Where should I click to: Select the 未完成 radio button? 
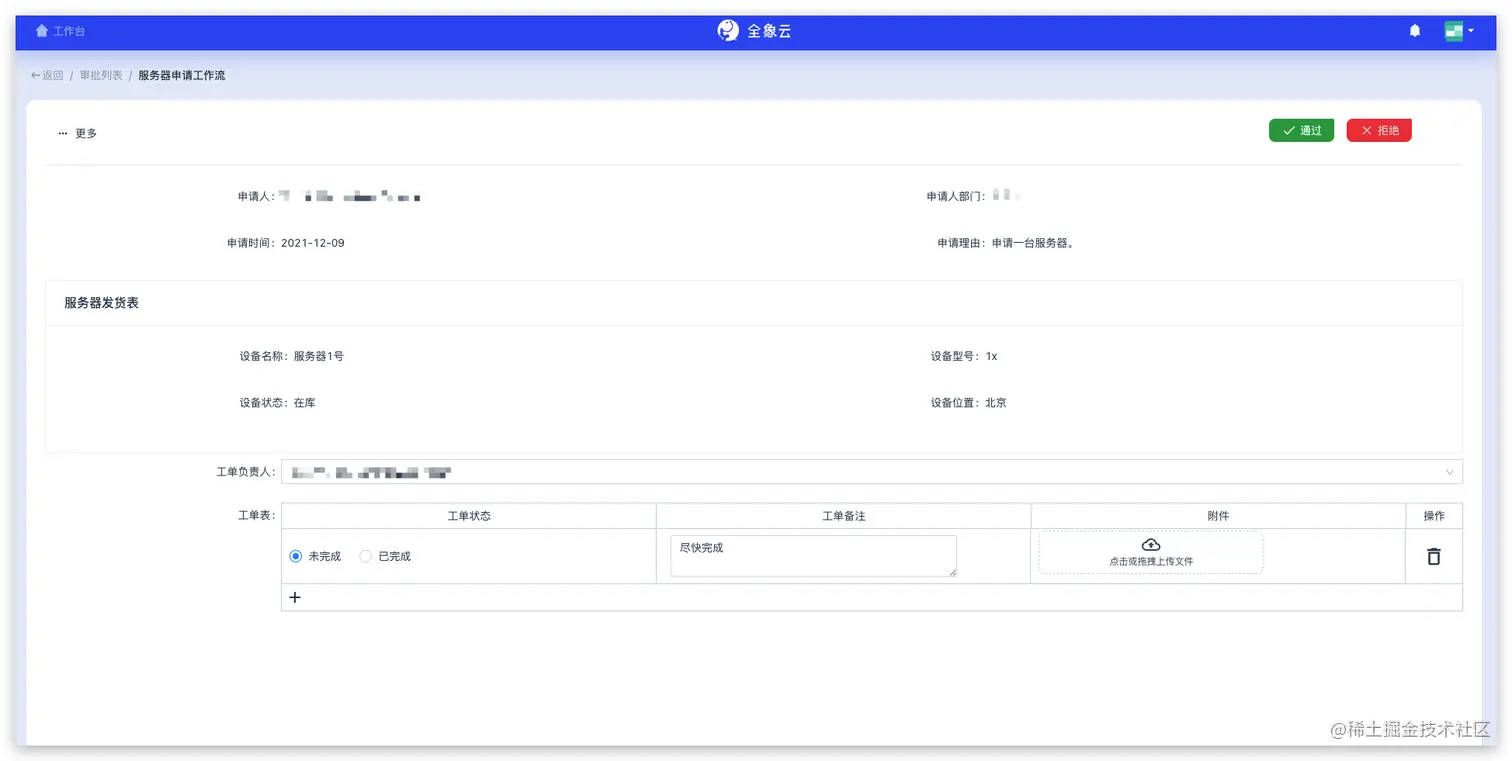(296, 556)
